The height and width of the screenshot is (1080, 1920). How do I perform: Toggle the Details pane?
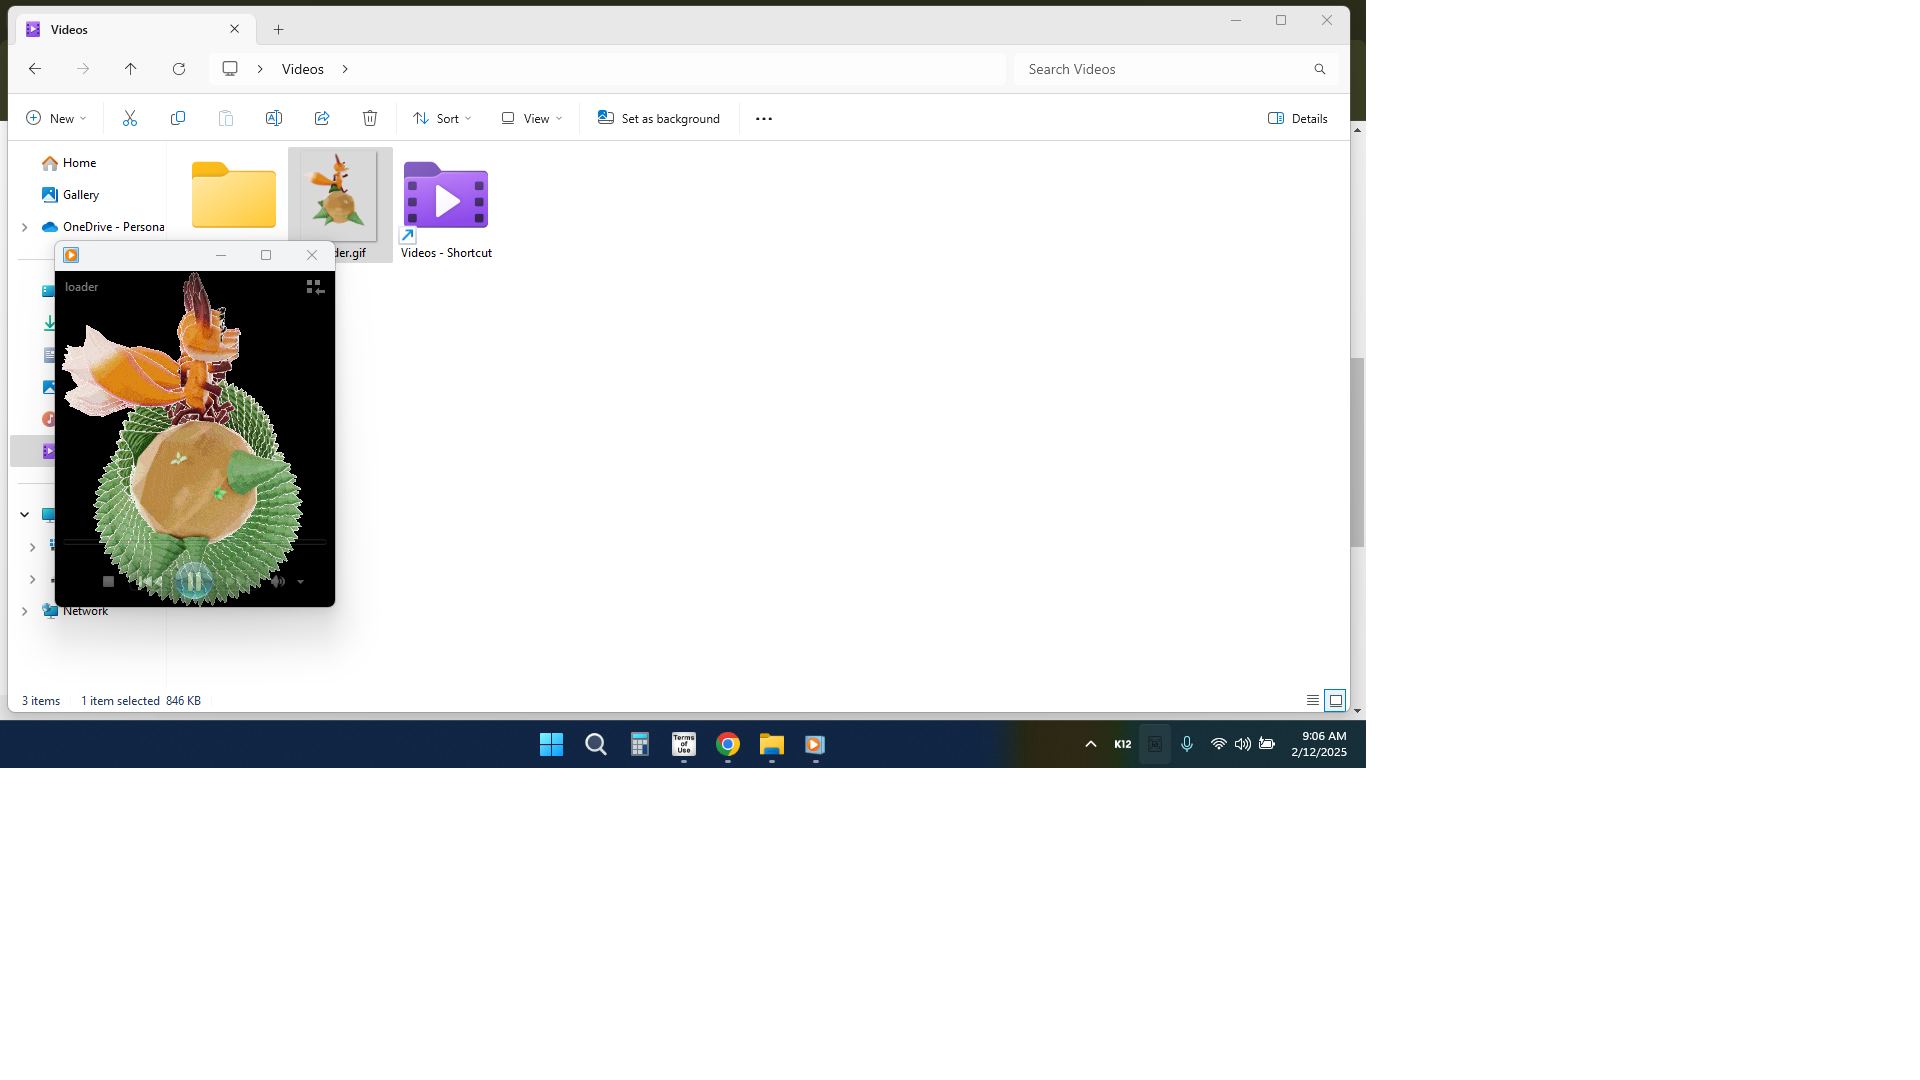point(1298,118)
